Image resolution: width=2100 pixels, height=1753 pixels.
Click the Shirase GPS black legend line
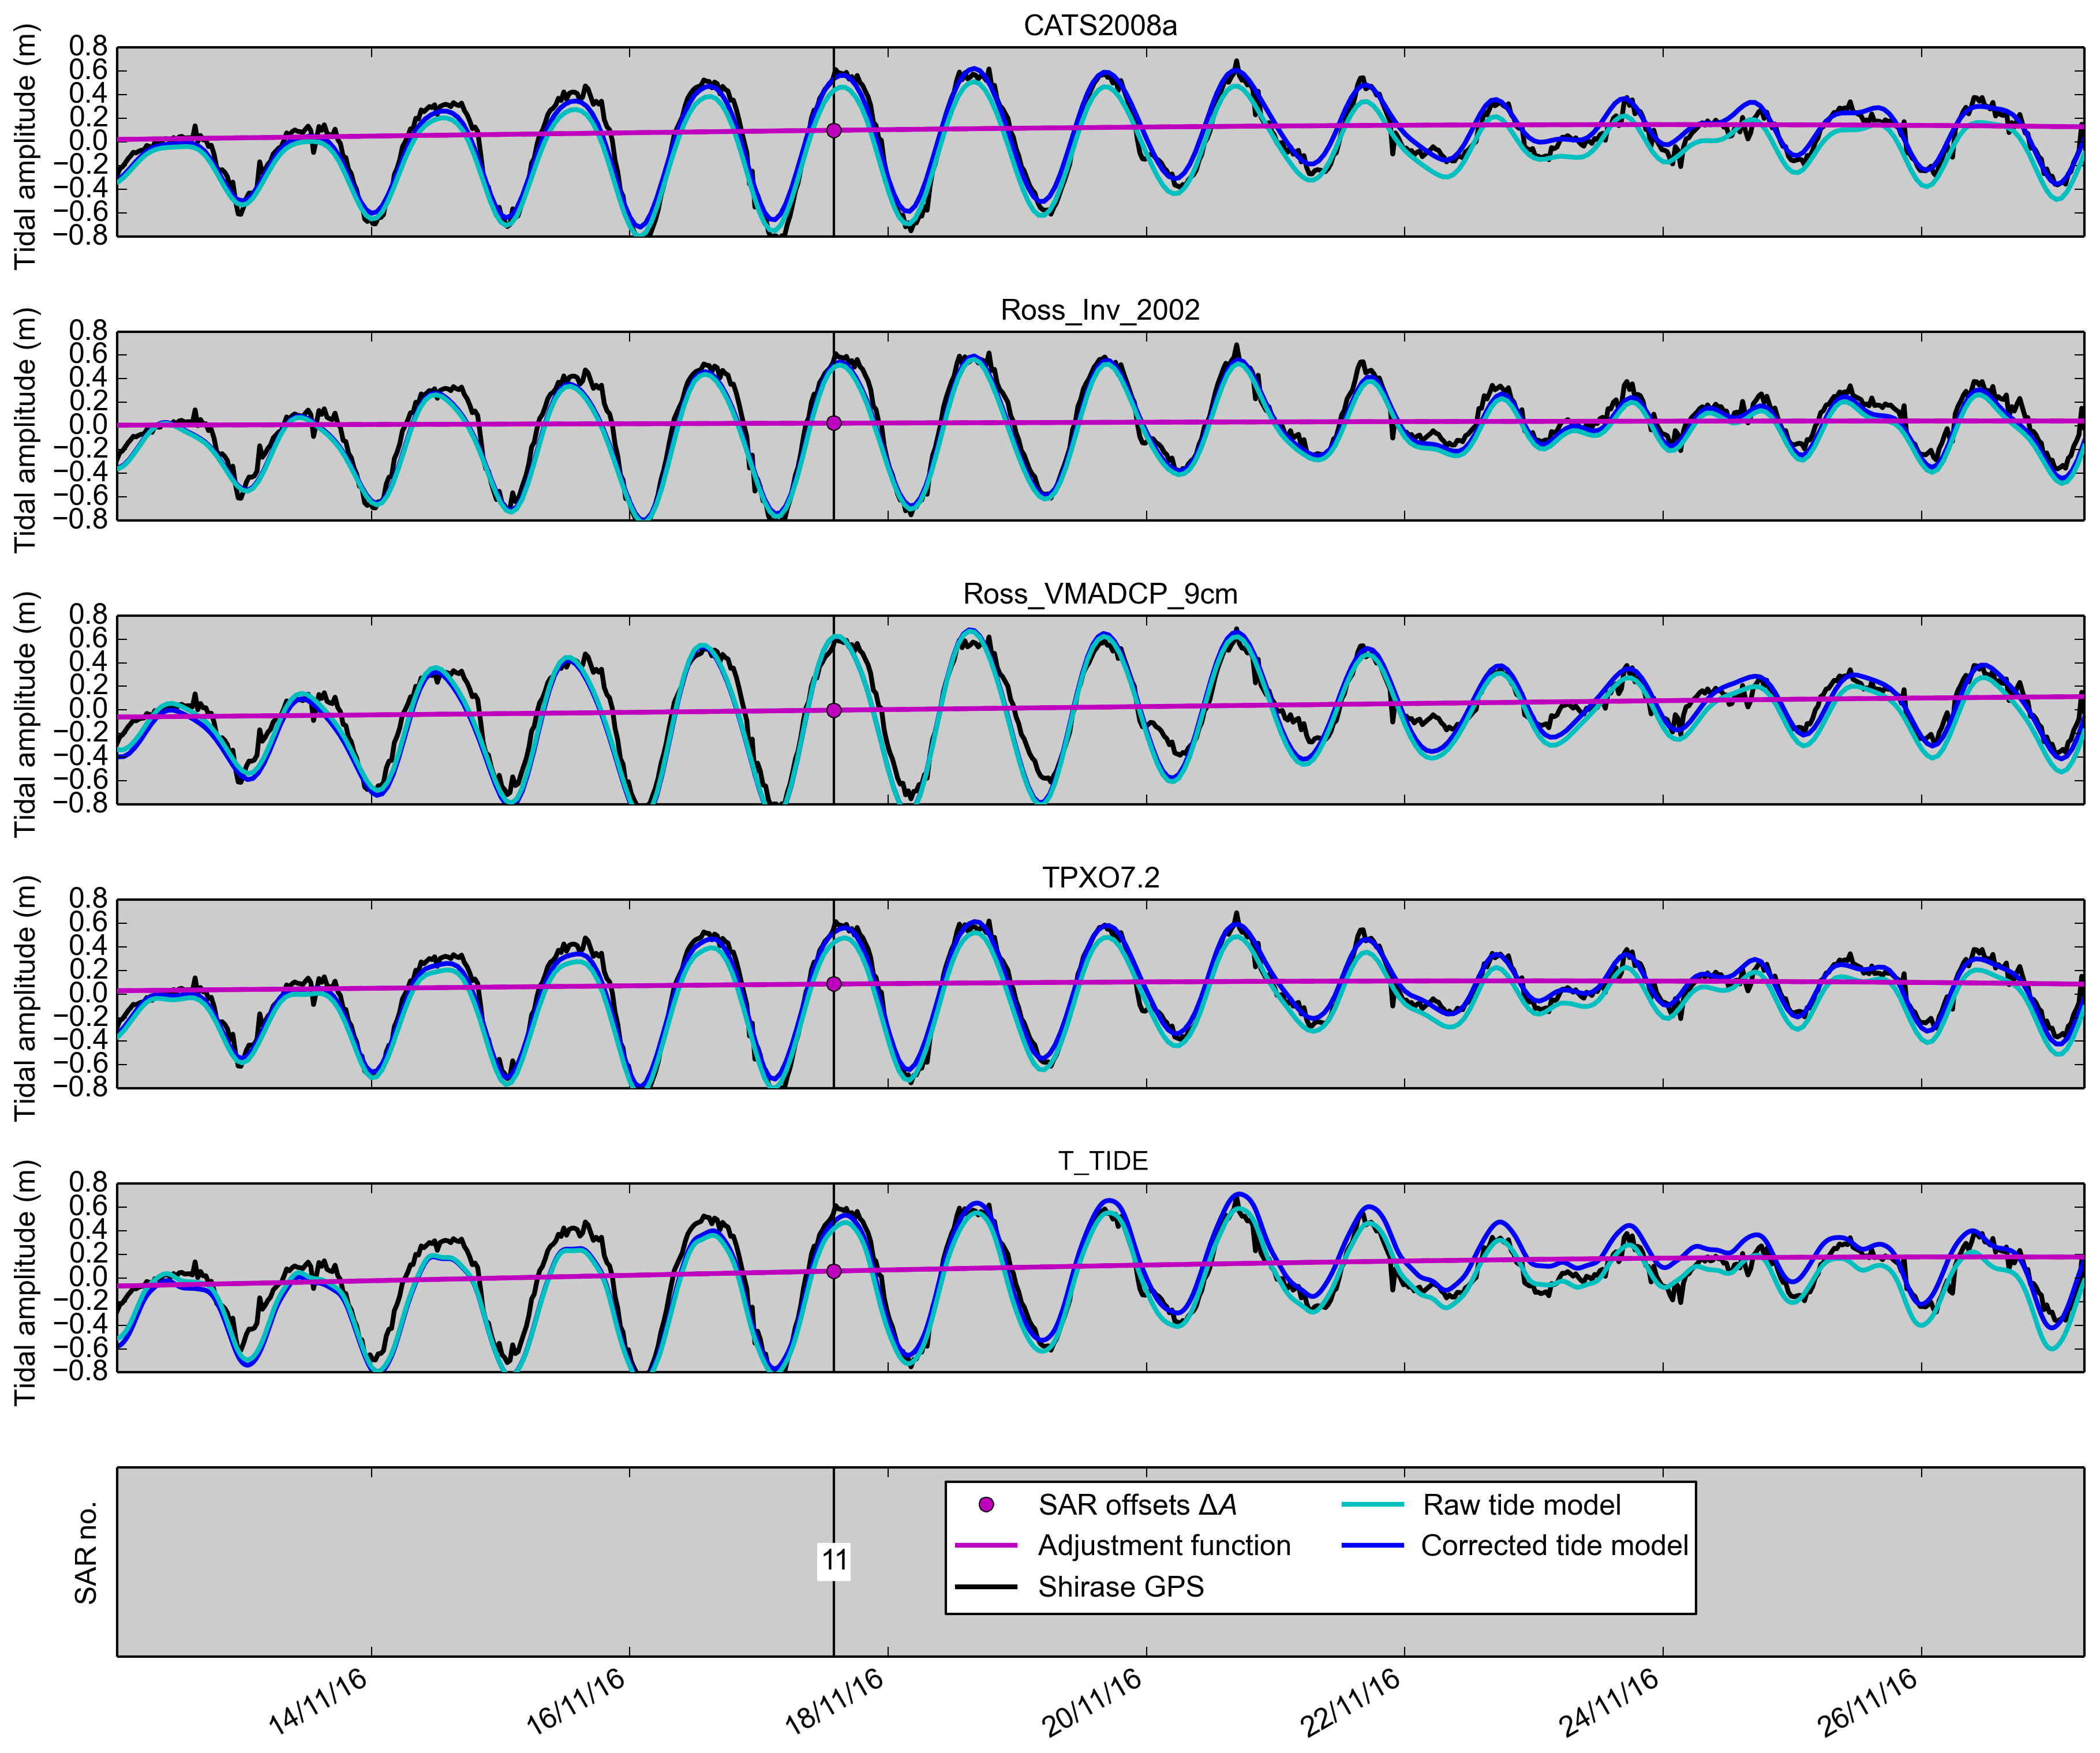[986, 1587]
